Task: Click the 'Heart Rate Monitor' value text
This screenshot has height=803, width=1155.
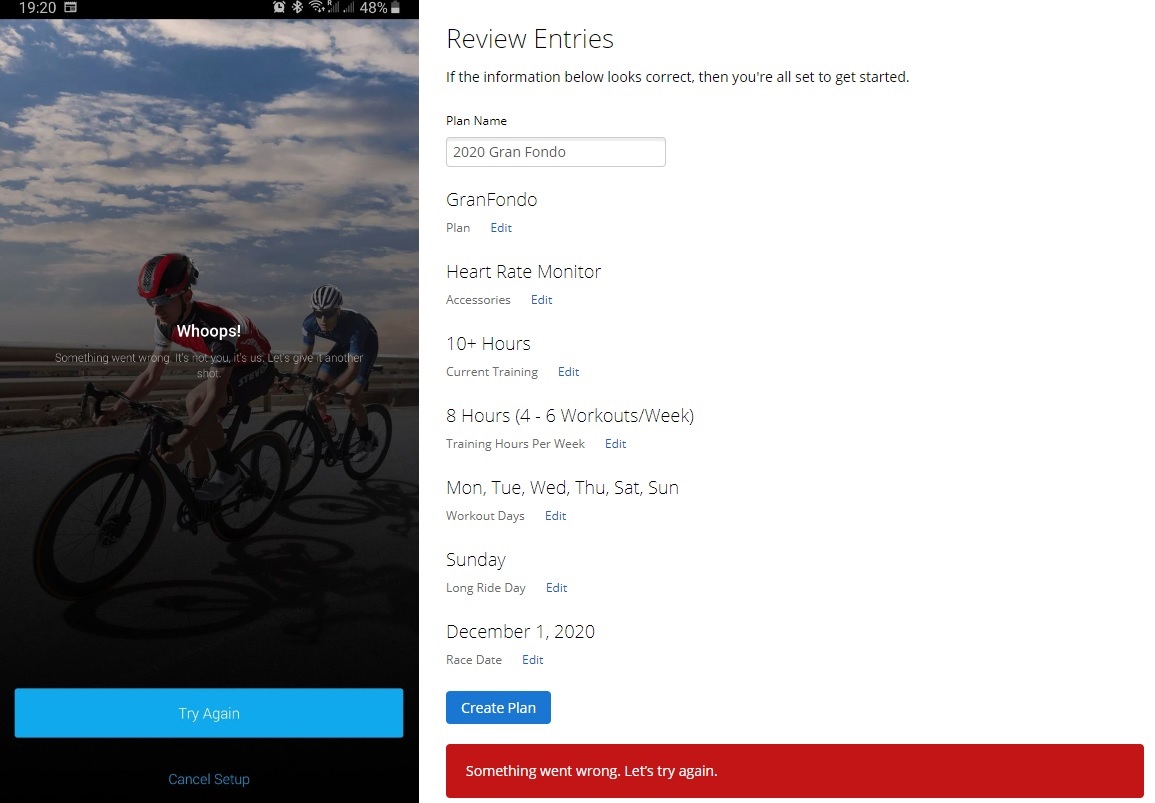Action: 524,272
